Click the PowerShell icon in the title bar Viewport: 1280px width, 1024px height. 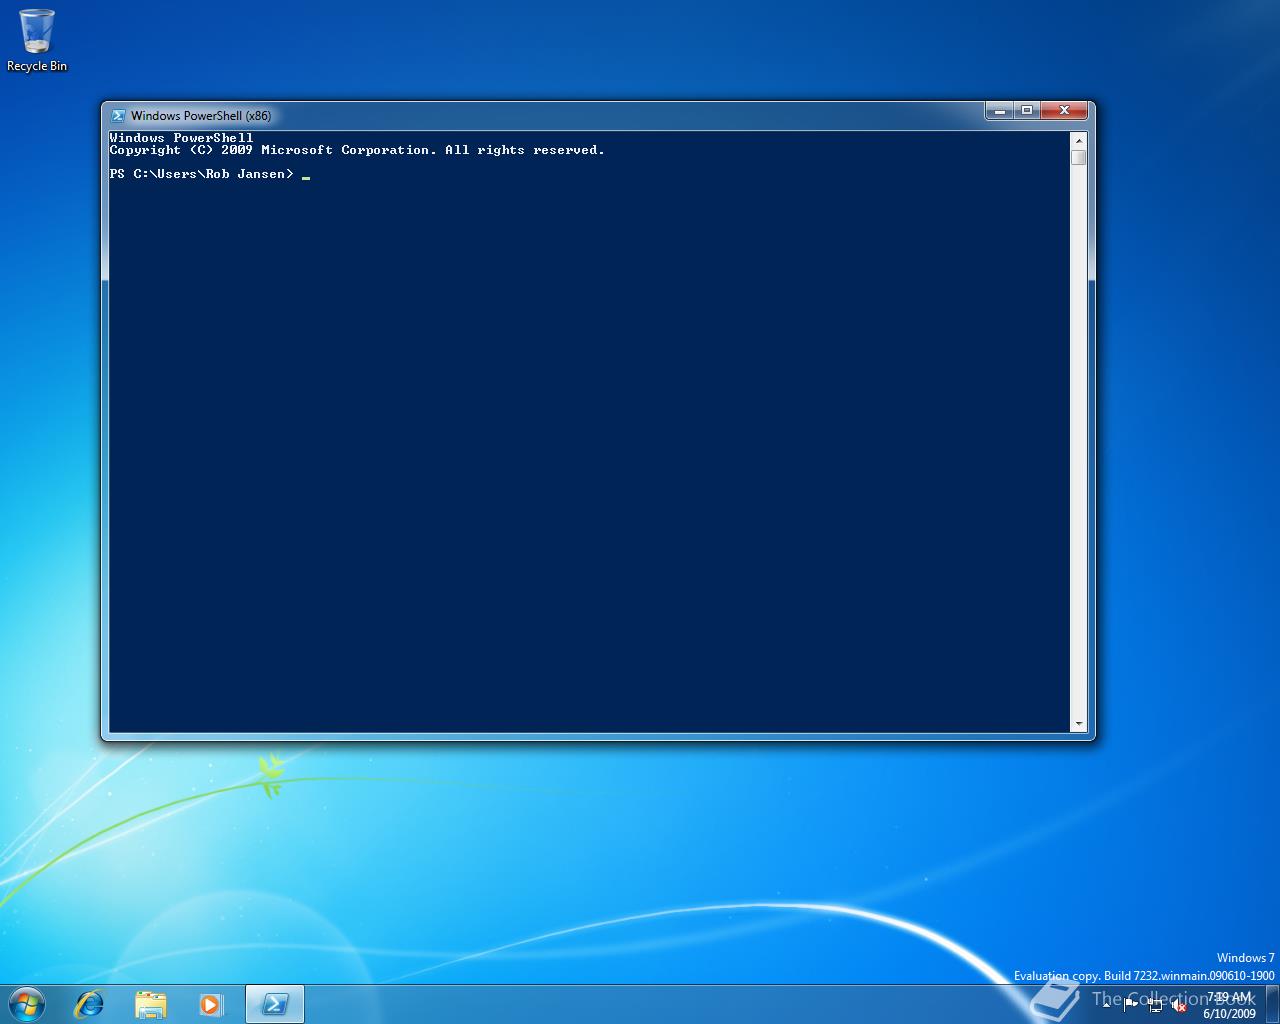118,115
